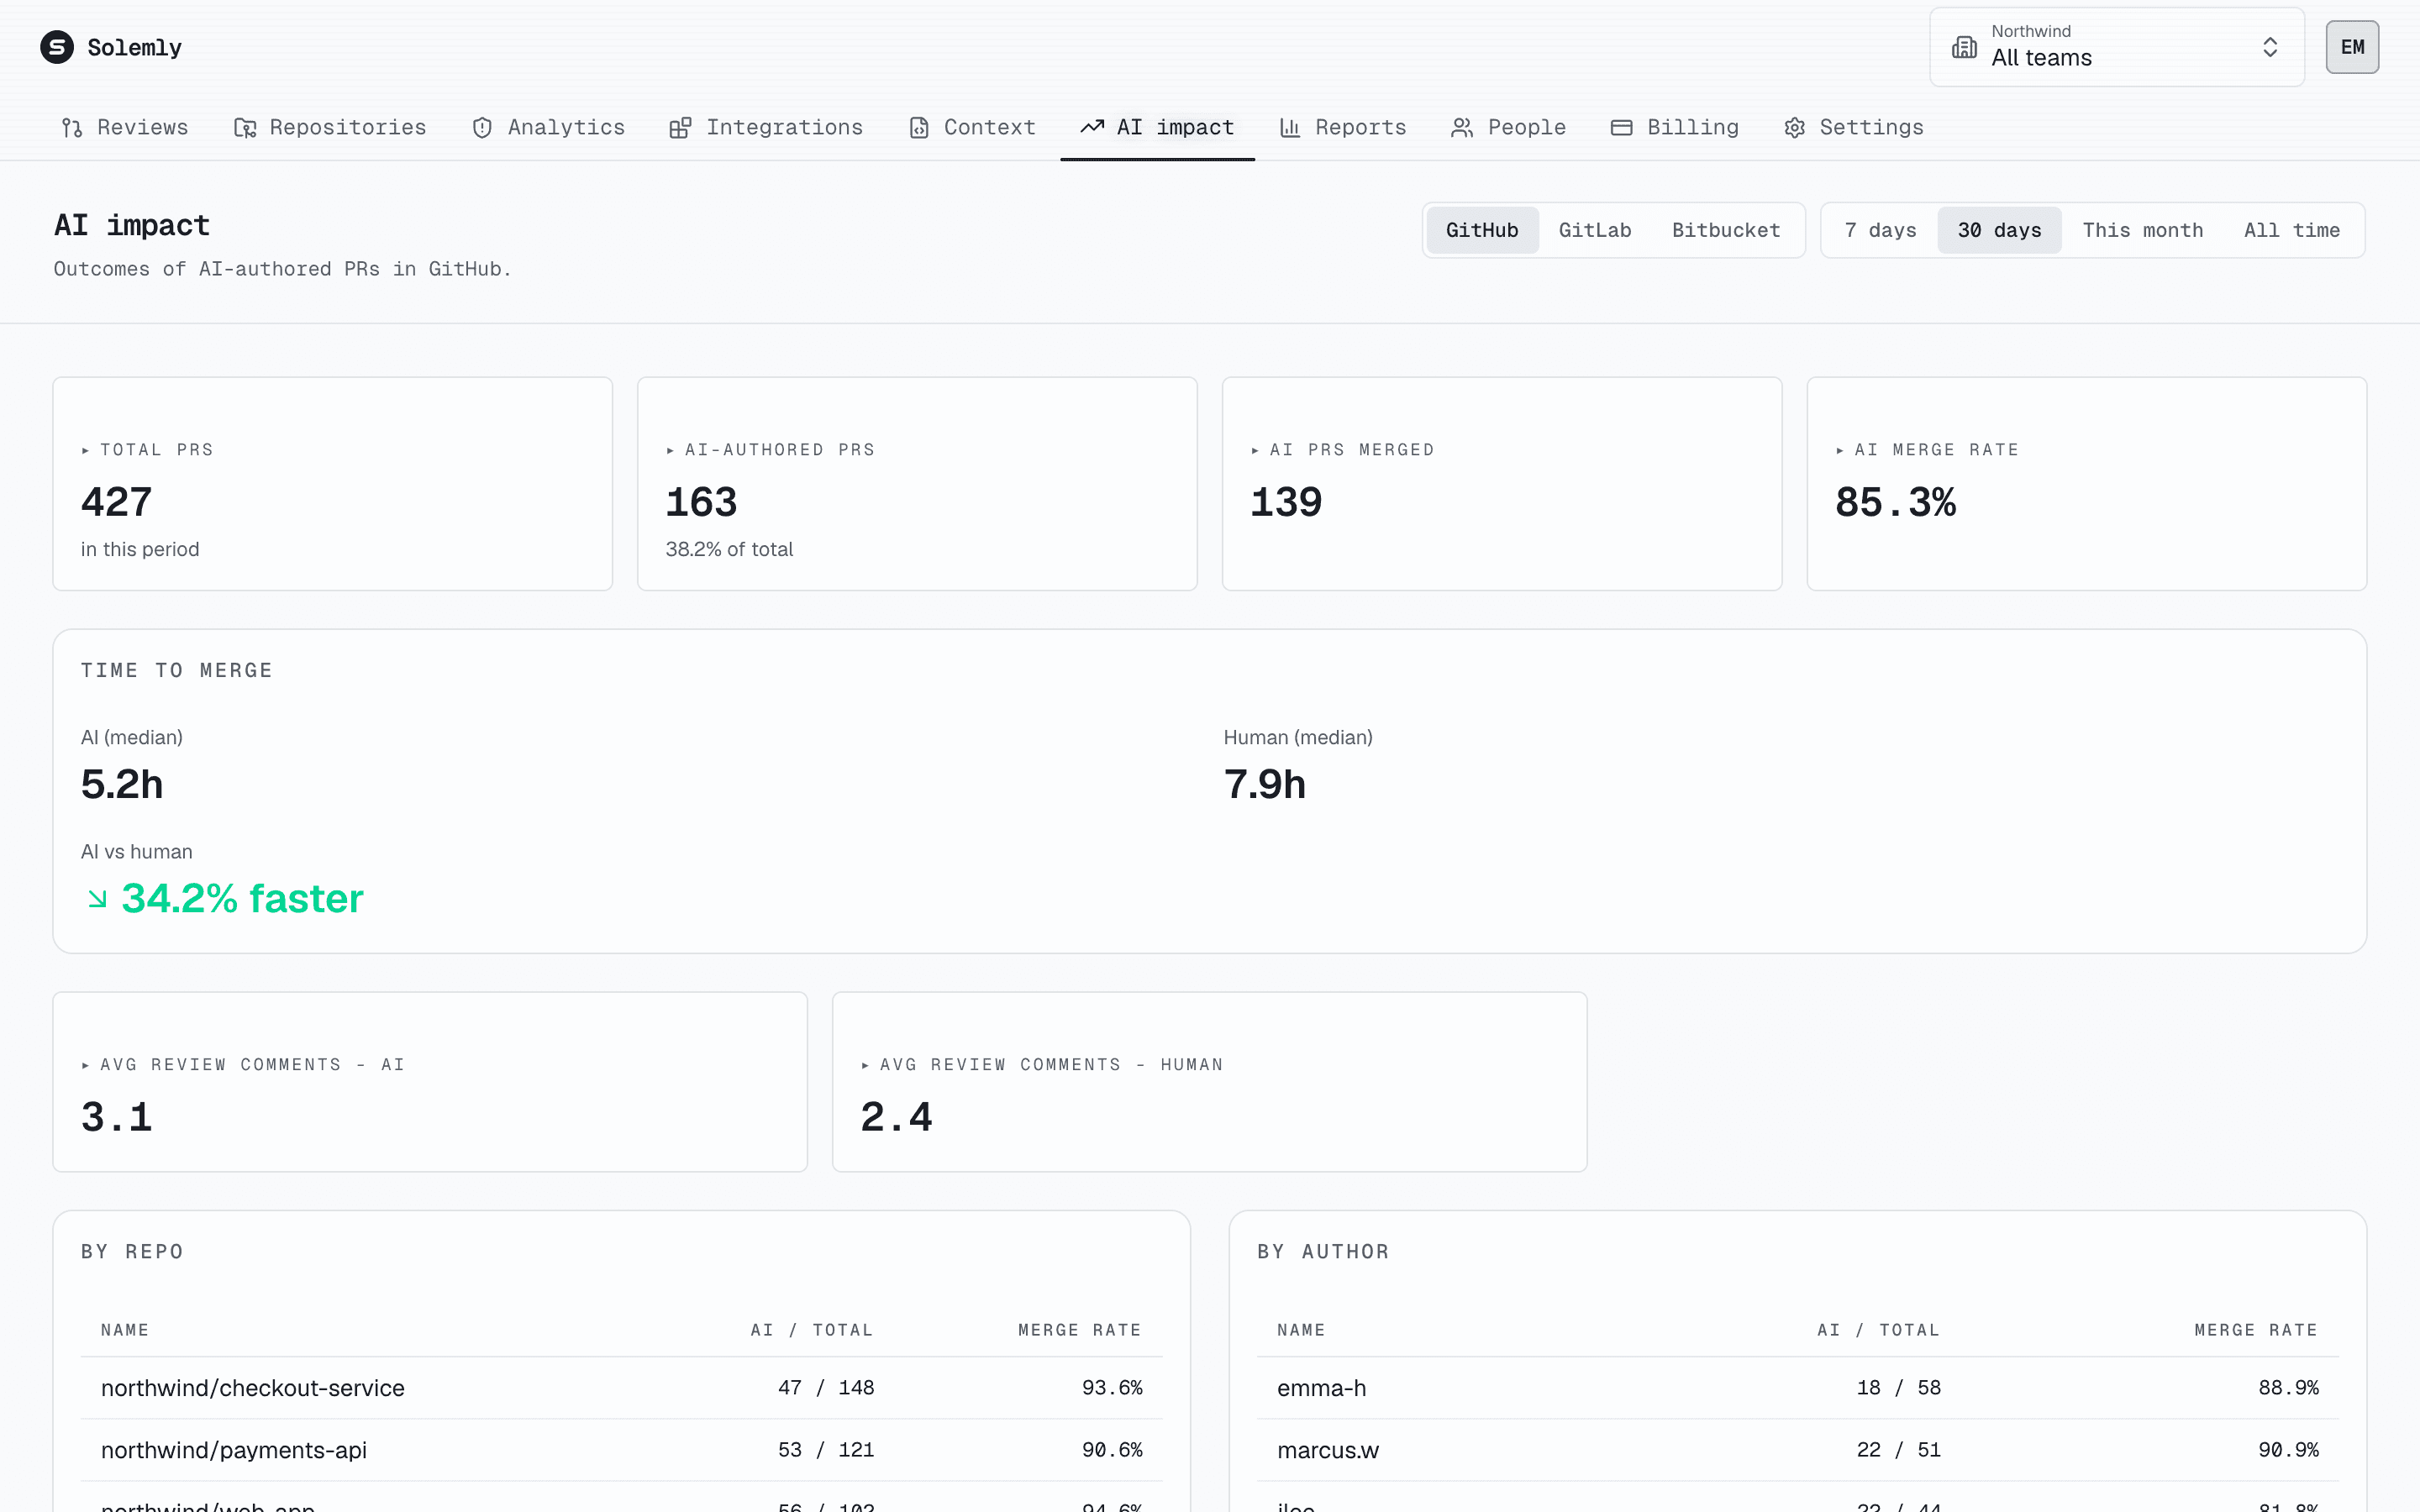The height and width of the screenshot is (1512, 2420).
Task: Click the Settings gear icon
Action: pos(1795,128)
